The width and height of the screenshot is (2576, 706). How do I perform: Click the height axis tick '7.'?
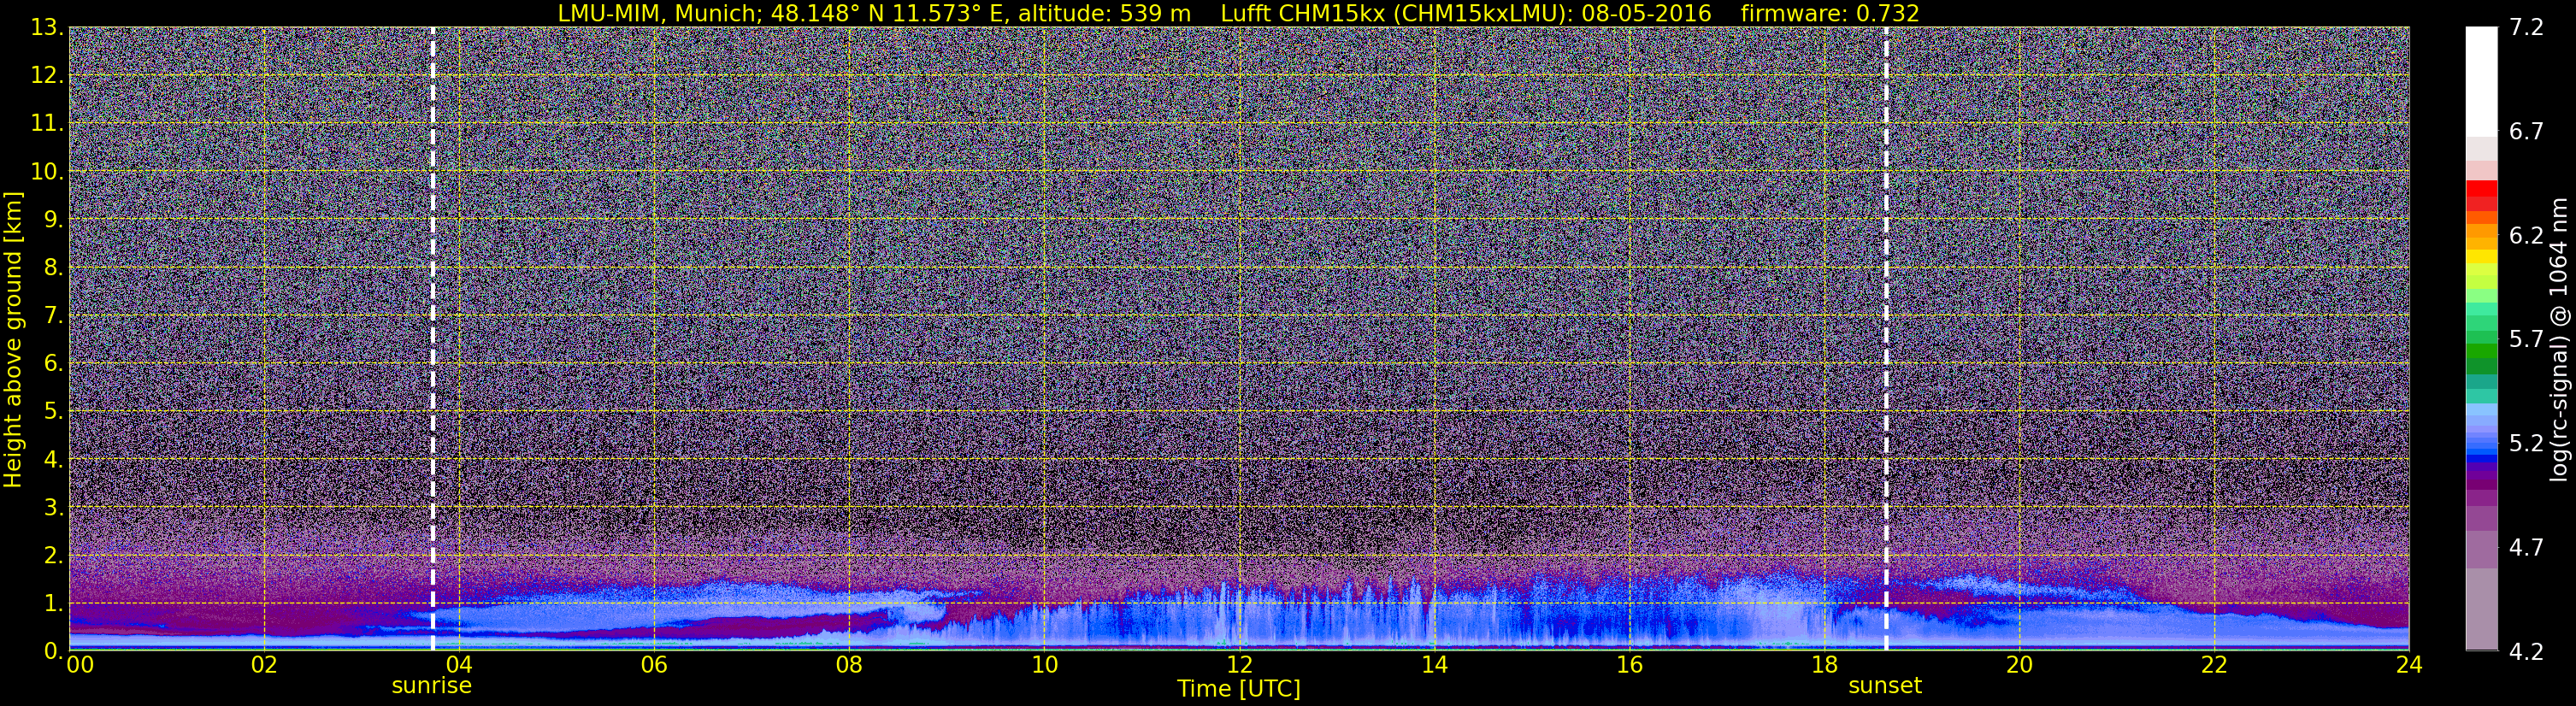(x=53, y=316)
